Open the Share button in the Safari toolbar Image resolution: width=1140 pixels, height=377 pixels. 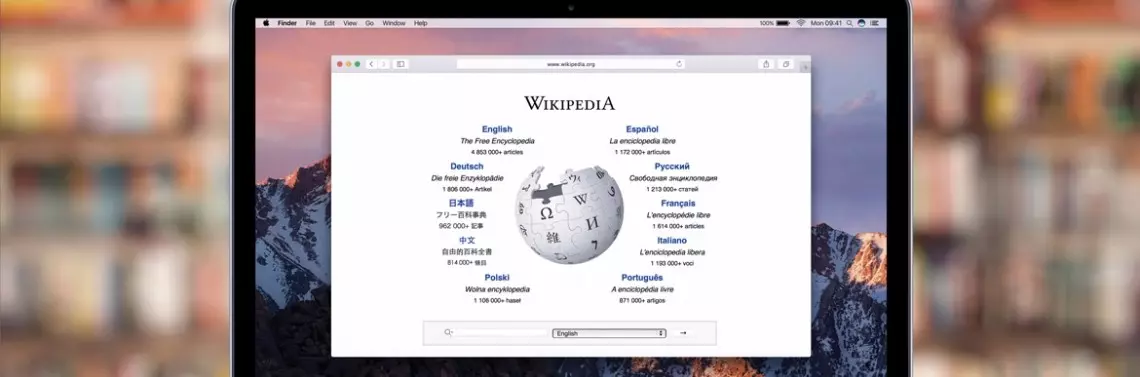pos(766,64)
